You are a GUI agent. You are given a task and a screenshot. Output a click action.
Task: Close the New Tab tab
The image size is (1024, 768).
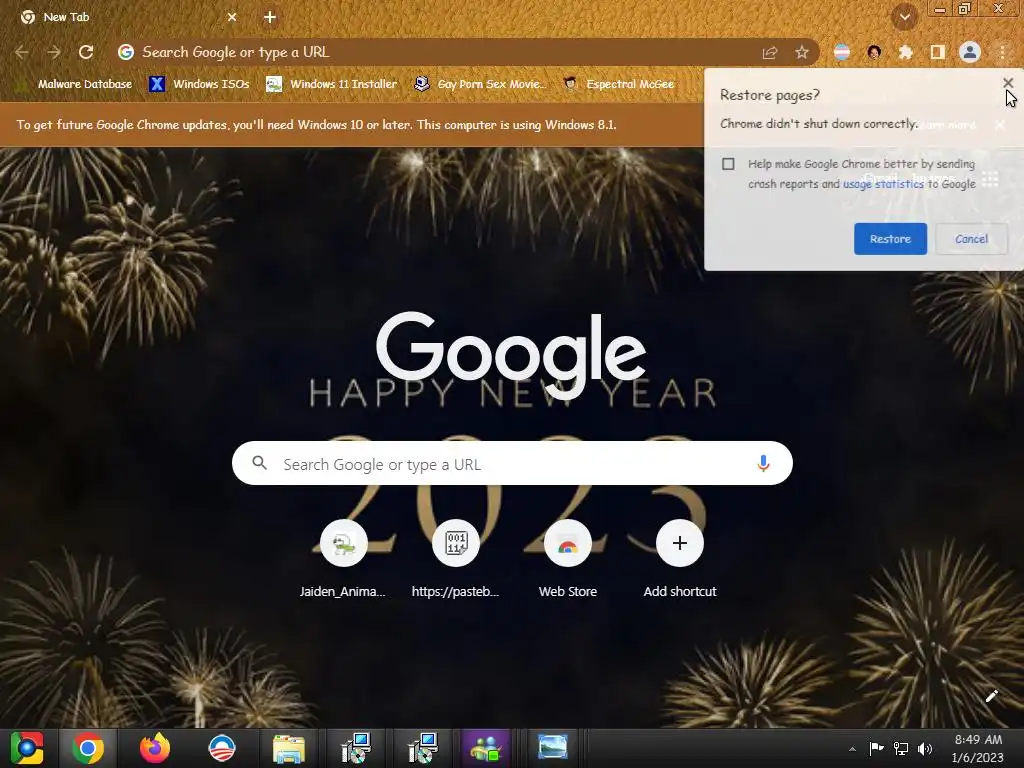click(232, 17)
